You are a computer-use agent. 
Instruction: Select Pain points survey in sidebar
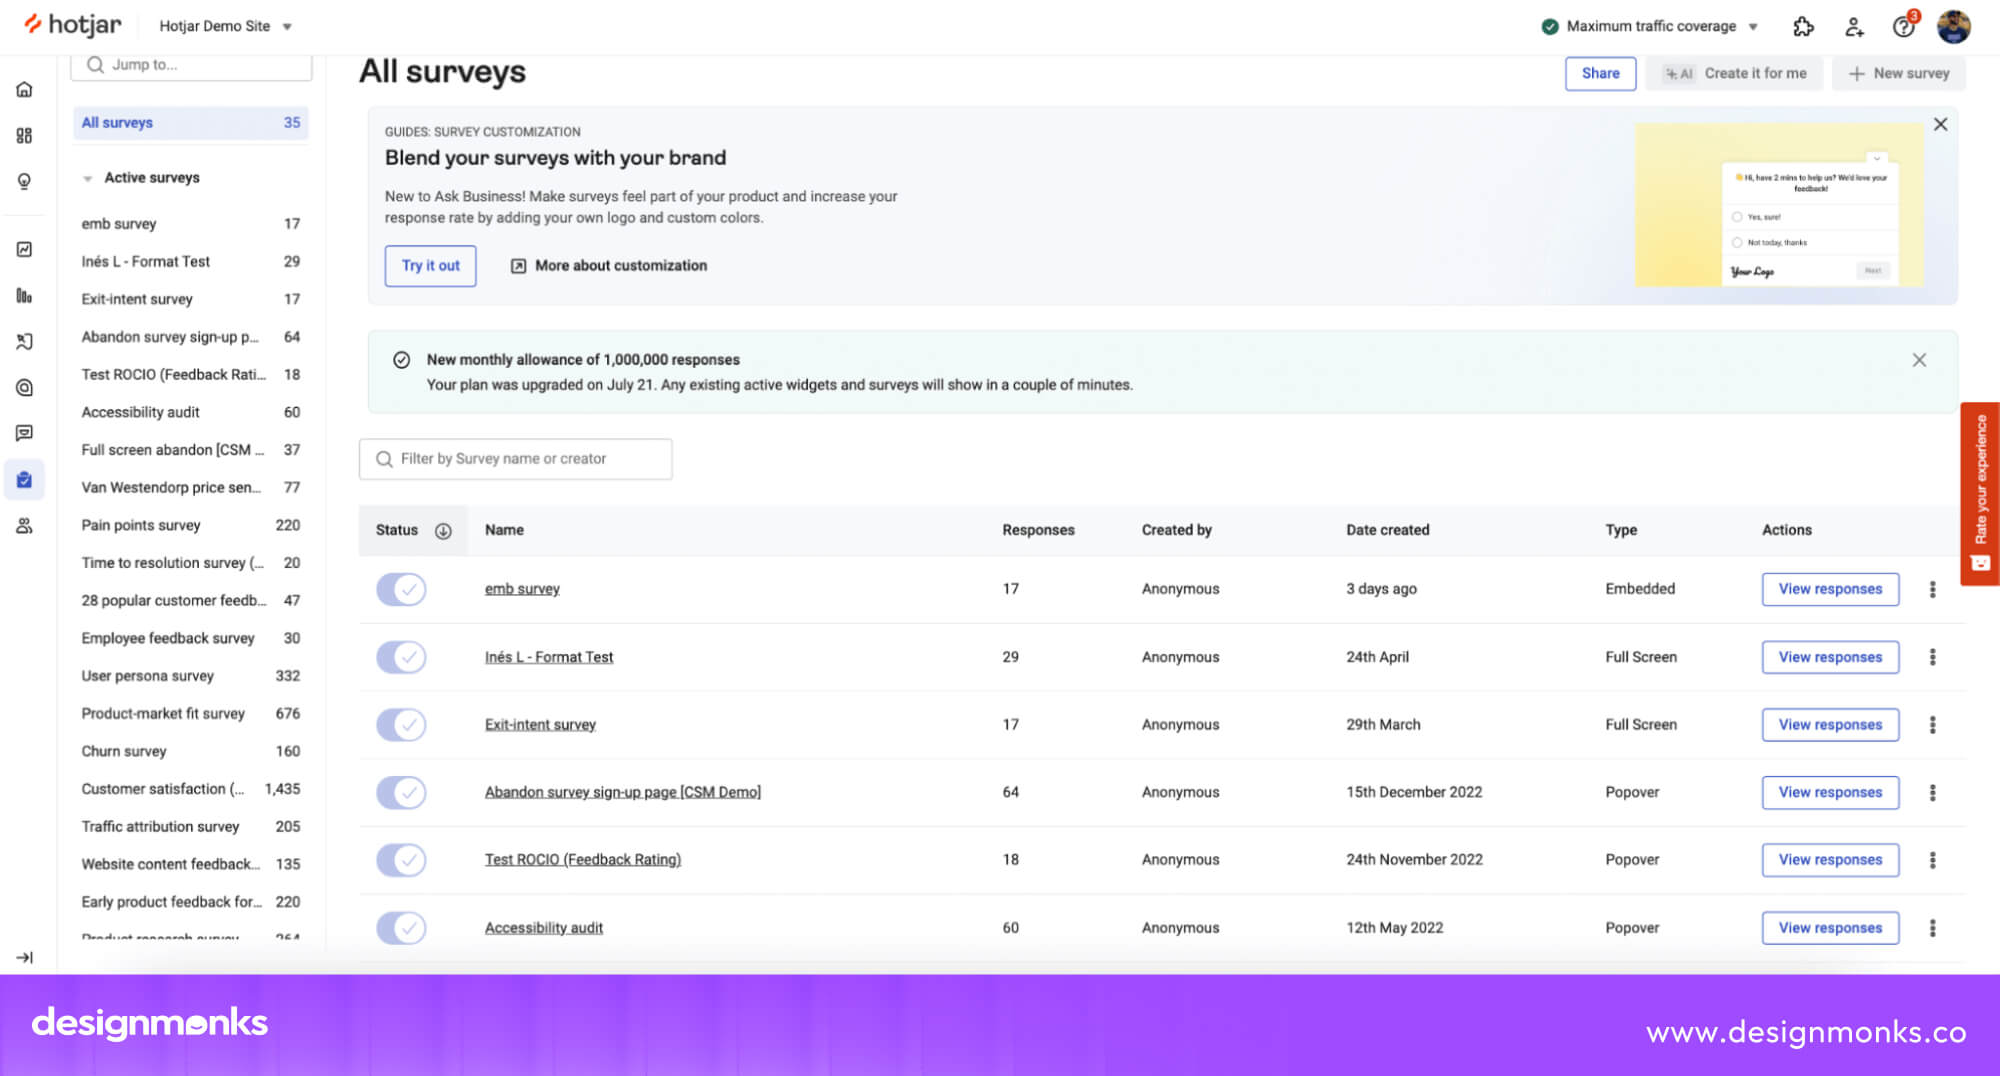tap(191, 525)
